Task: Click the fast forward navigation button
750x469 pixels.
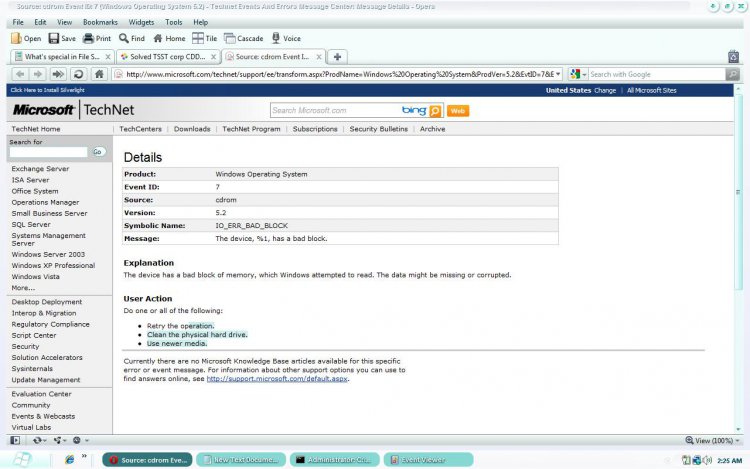Action: [58, 74]
